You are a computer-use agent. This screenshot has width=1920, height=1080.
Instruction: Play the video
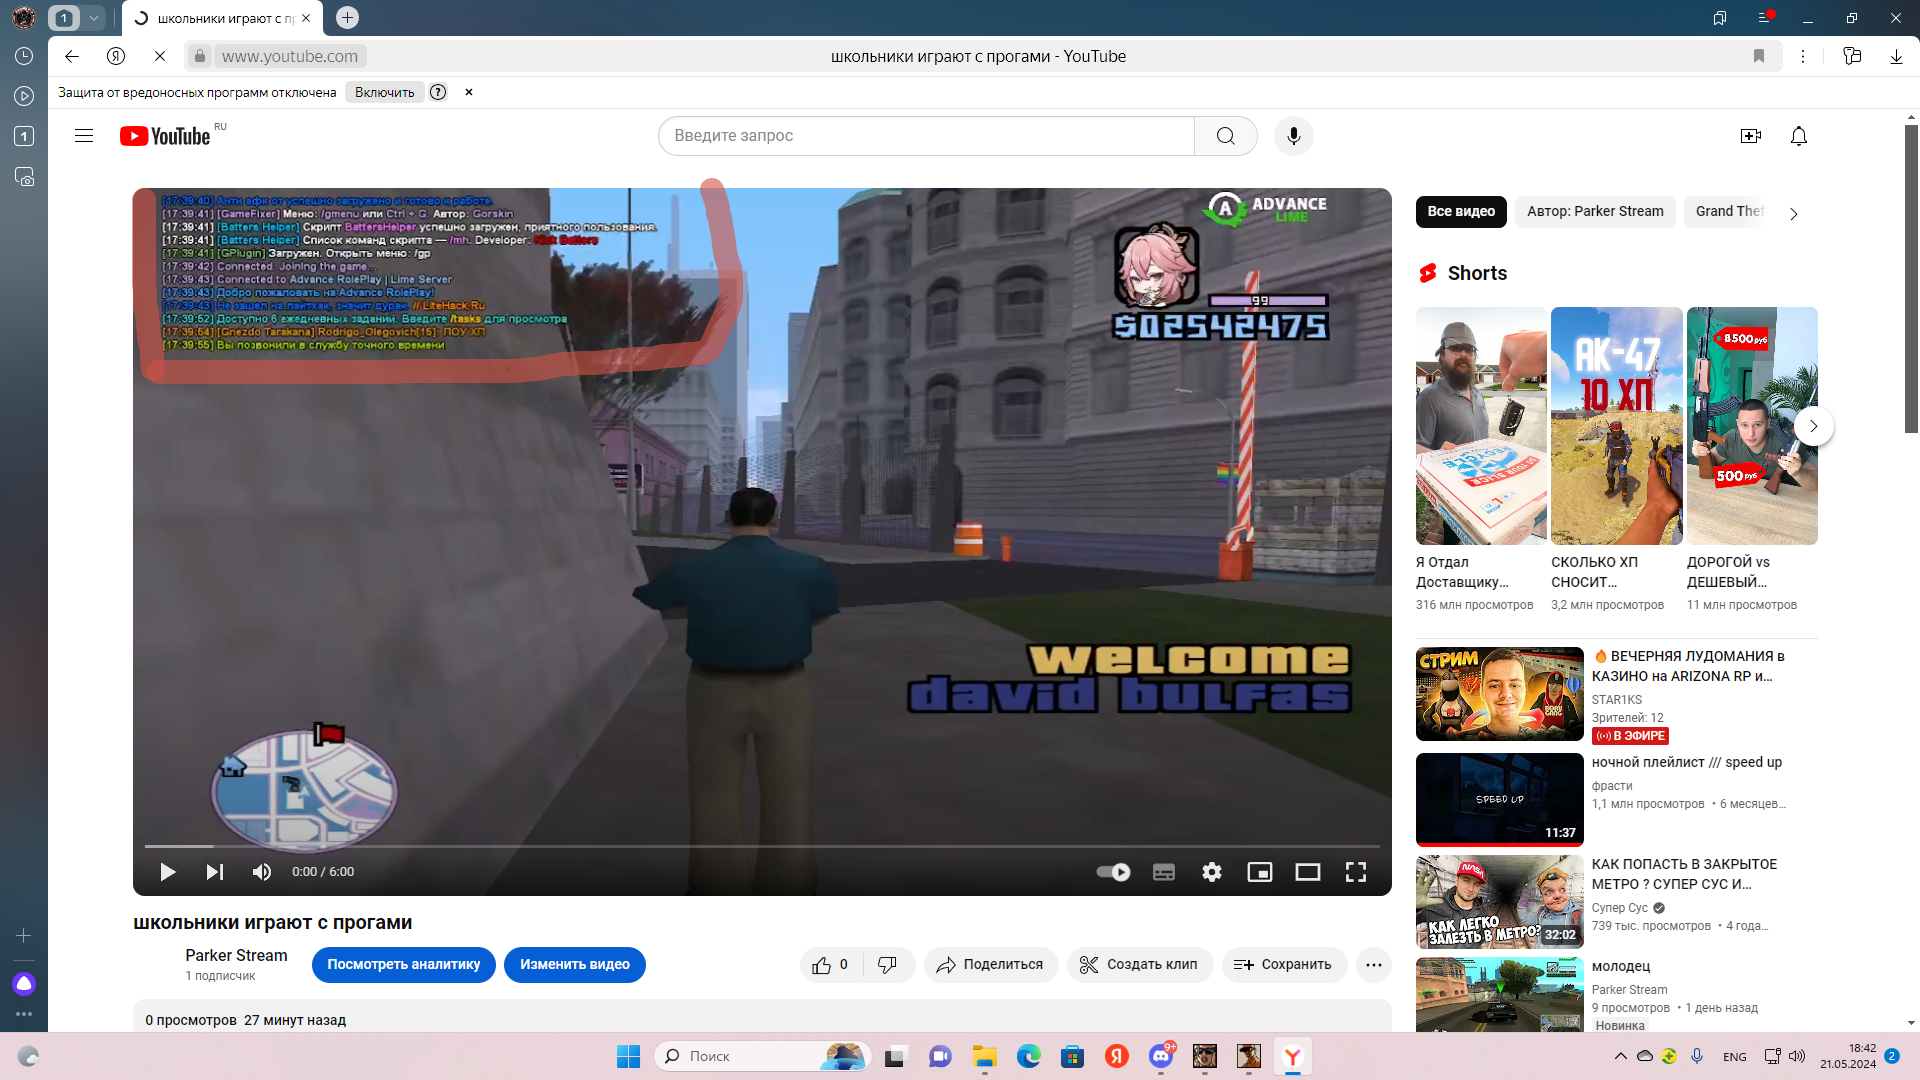pyautogui.click(x=168, y=872)
